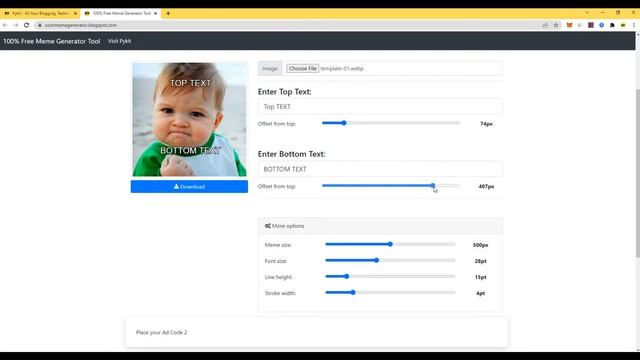Screen dimensions: 640x360
Task: Click the site address in the URL bar
Action: click(81, 25)
